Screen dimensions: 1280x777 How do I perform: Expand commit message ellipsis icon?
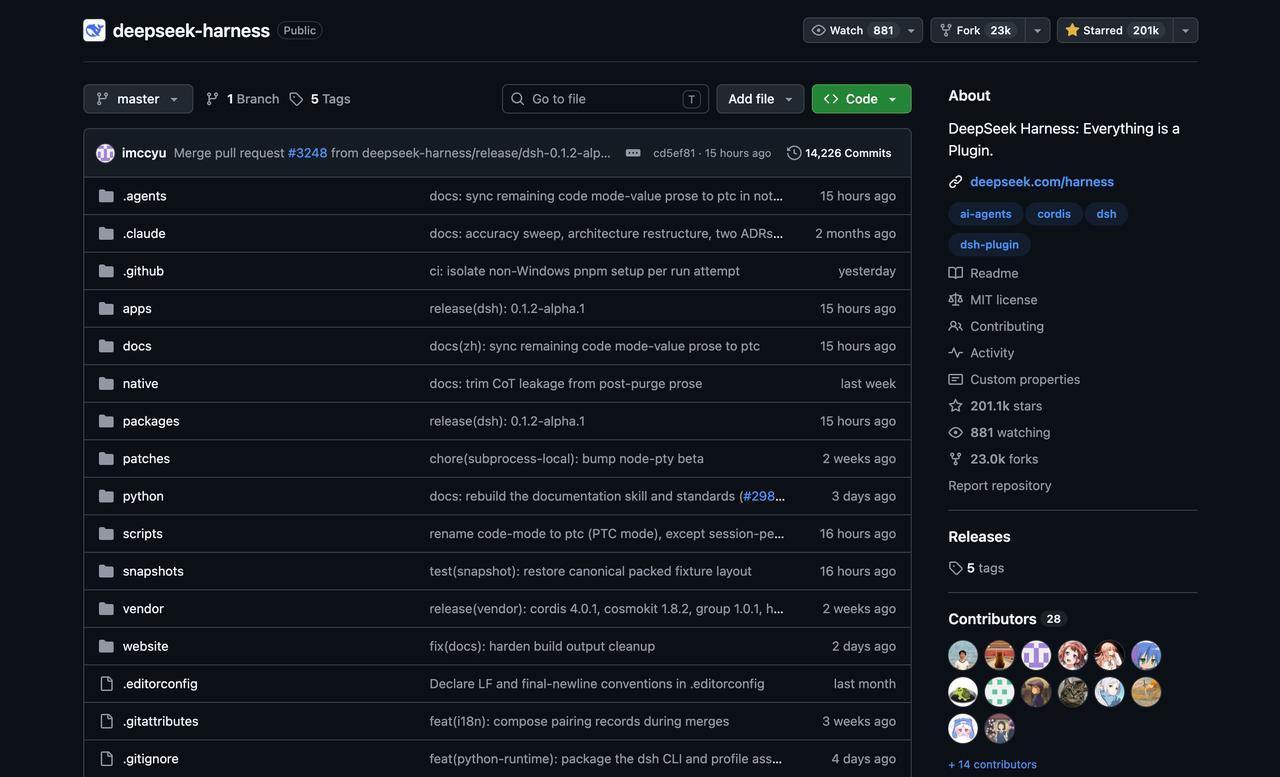(633, 153)
